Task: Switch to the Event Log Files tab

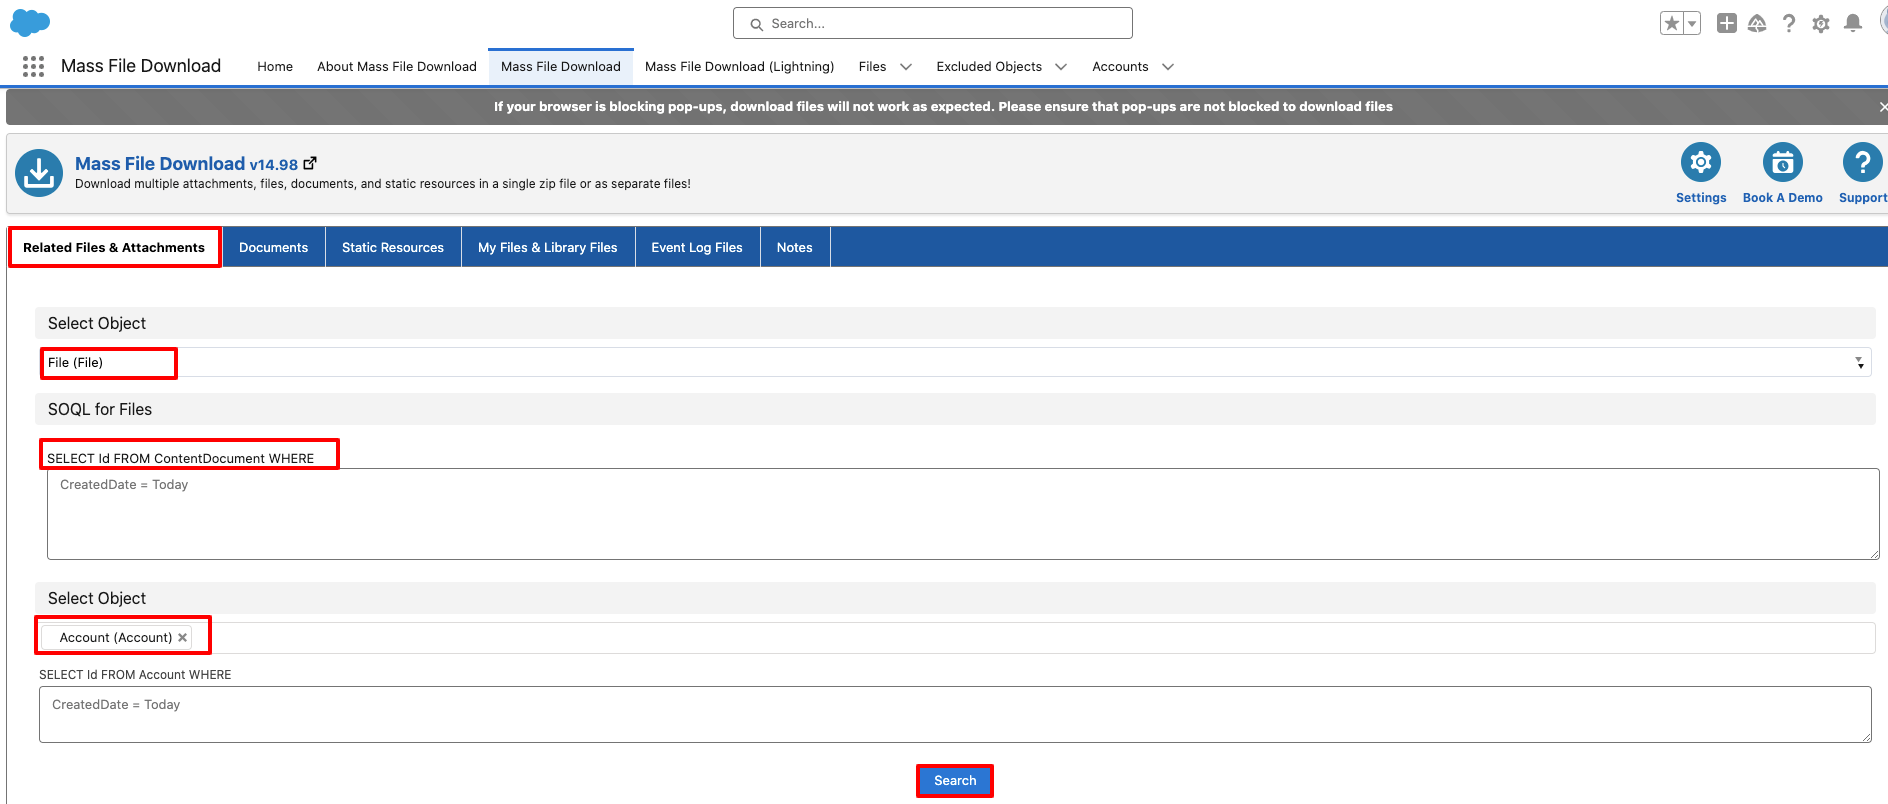Action: click(x=697, y=247)
